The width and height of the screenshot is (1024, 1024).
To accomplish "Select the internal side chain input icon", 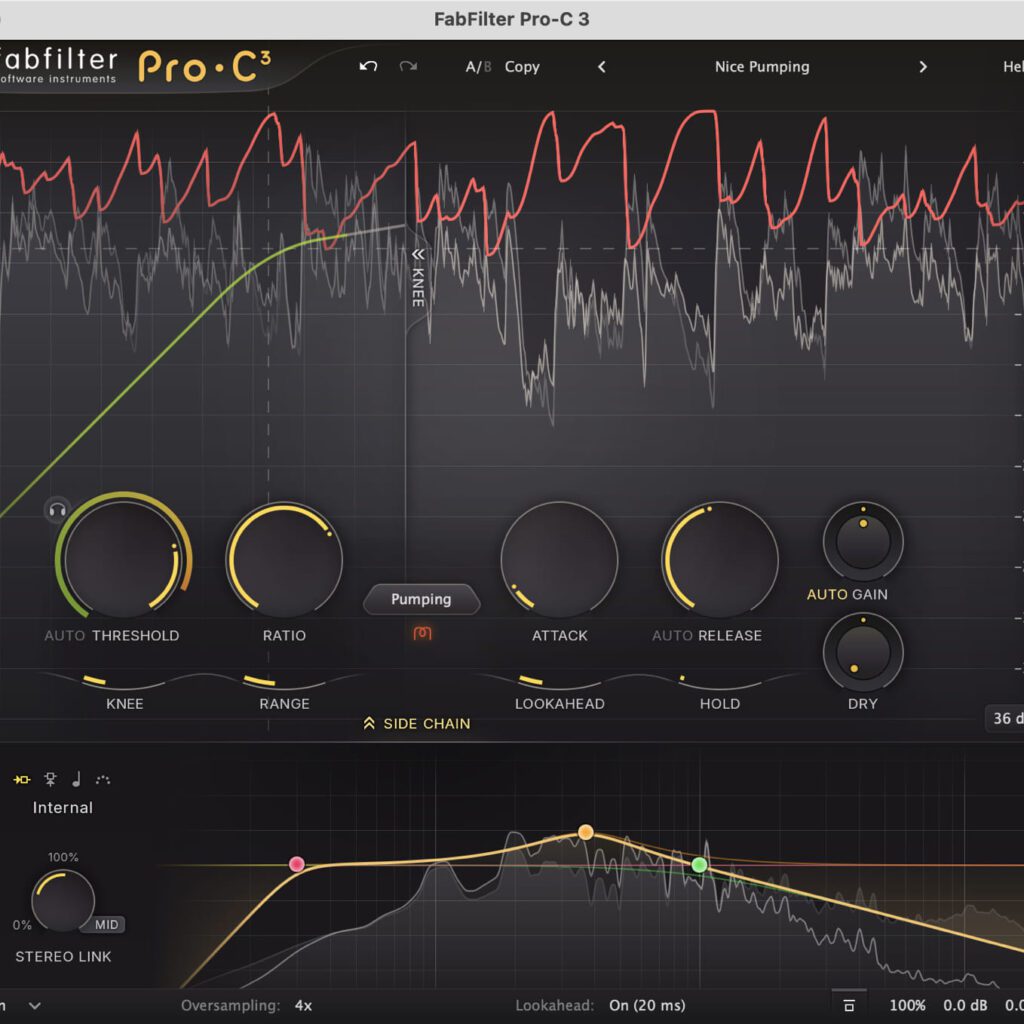I will [x=22, y=780].
